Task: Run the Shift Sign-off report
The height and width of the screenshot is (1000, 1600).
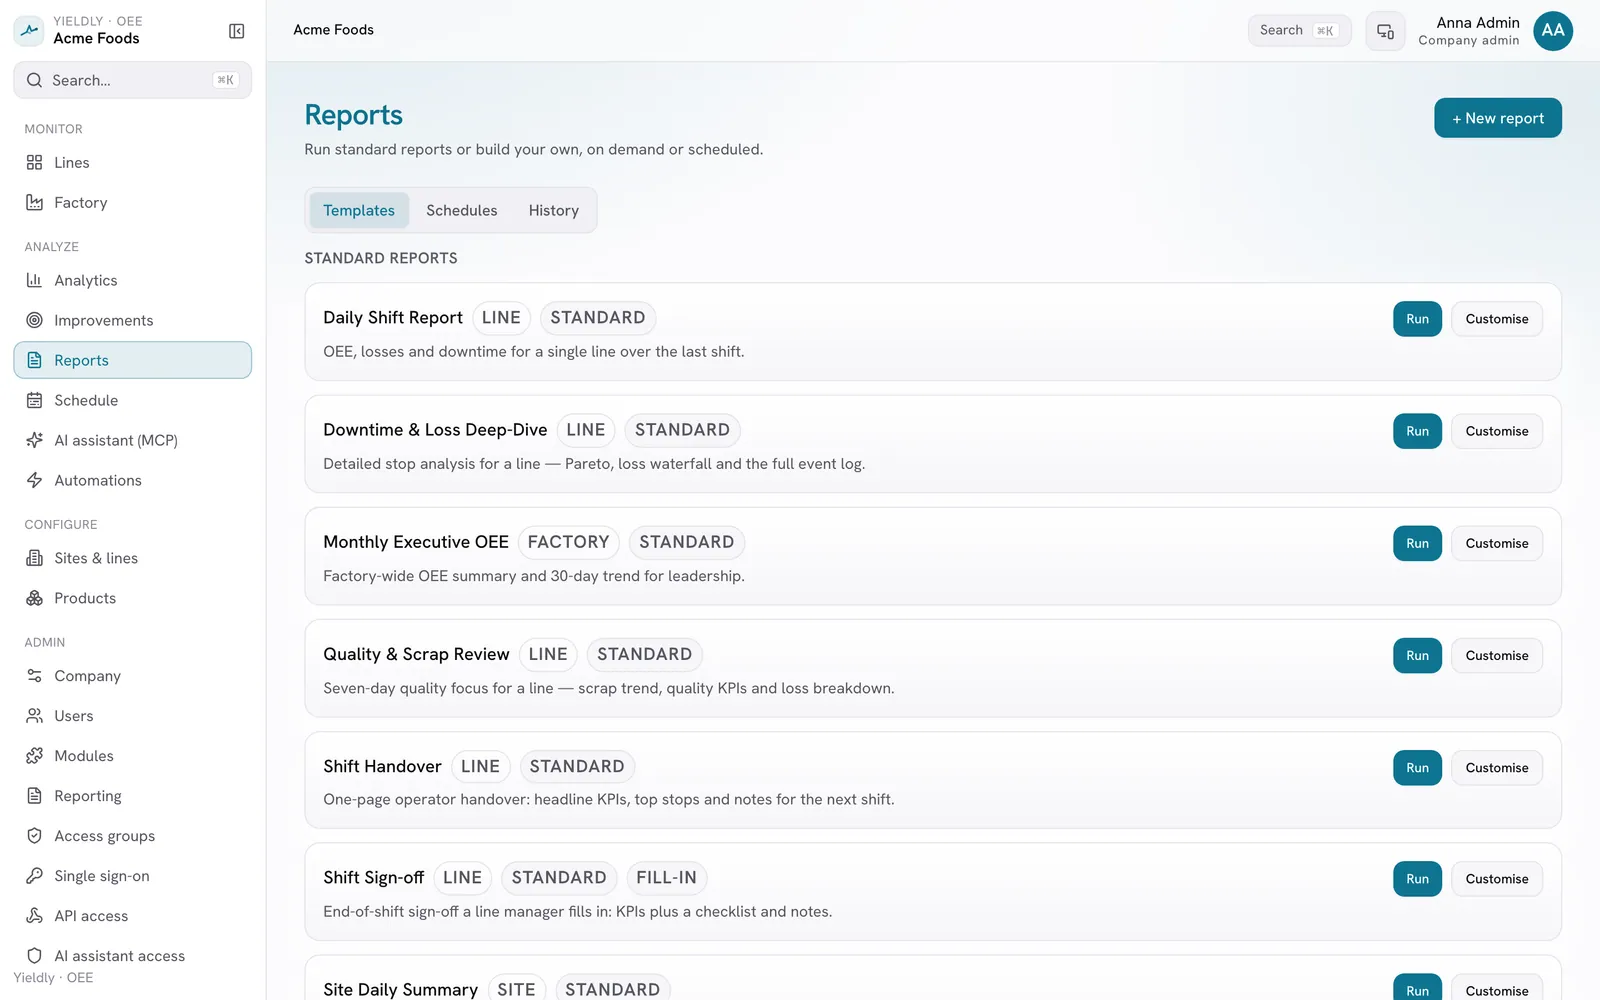Action: [x=1417, y=879]
